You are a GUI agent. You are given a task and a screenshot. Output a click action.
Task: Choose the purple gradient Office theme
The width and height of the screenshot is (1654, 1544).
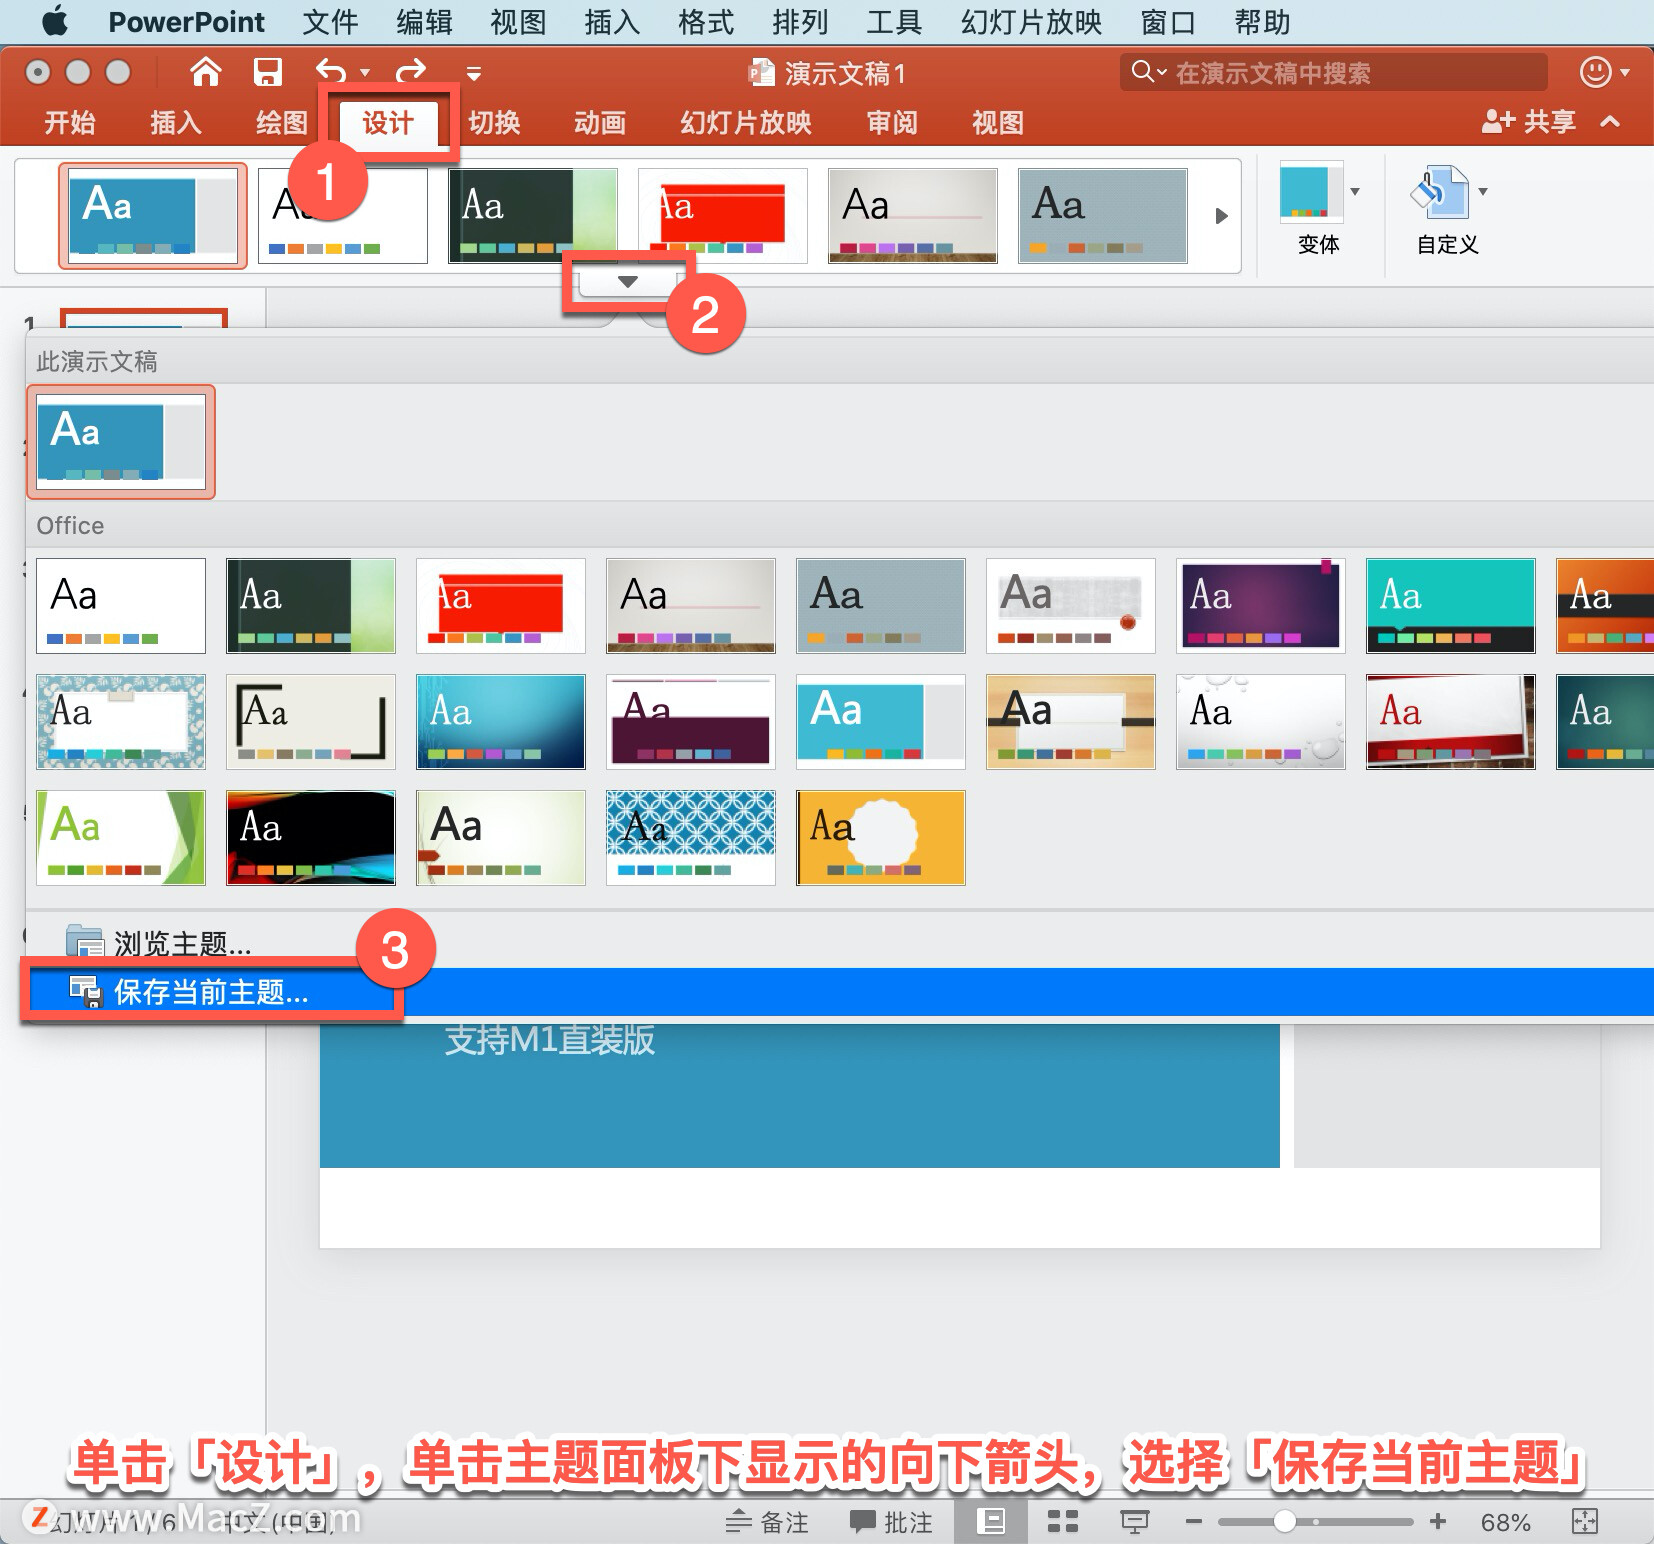1261,606
